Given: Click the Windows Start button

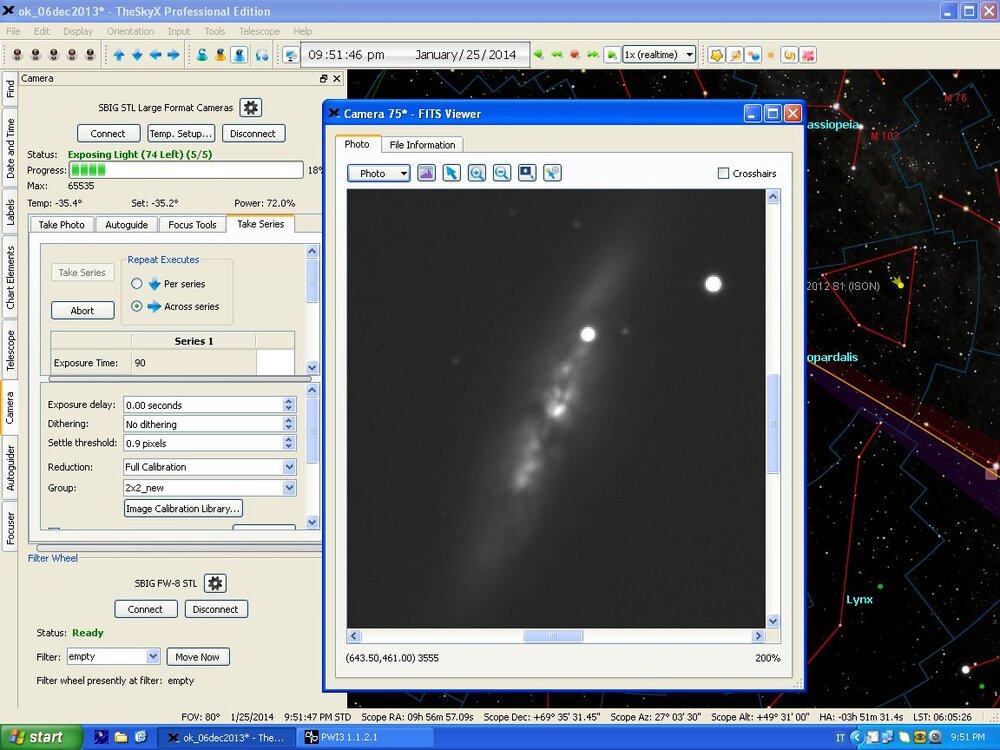Looking at the screenshot, I should click(37, 737).
